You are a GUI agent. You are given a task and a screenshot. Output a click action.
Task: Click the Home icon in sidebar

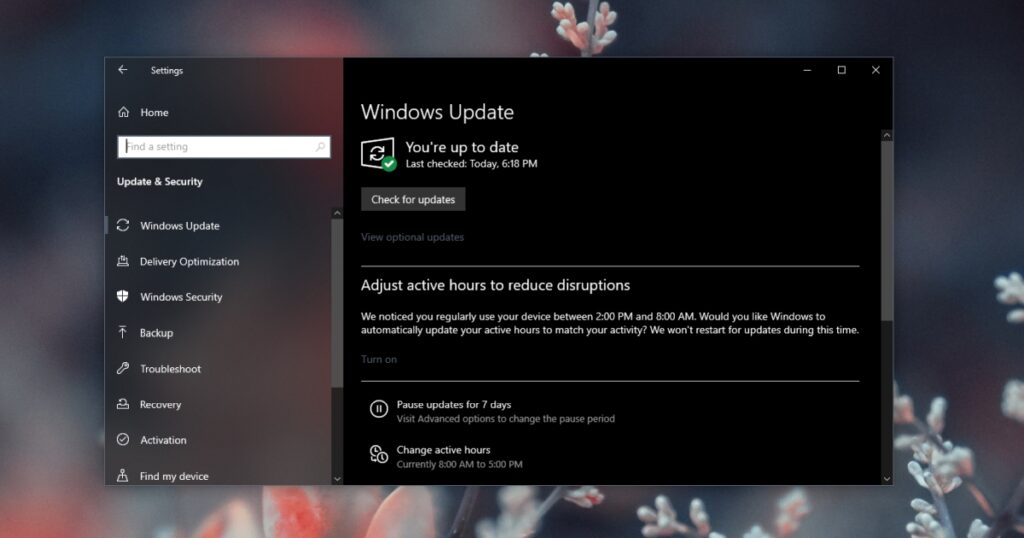click(123, 112)
